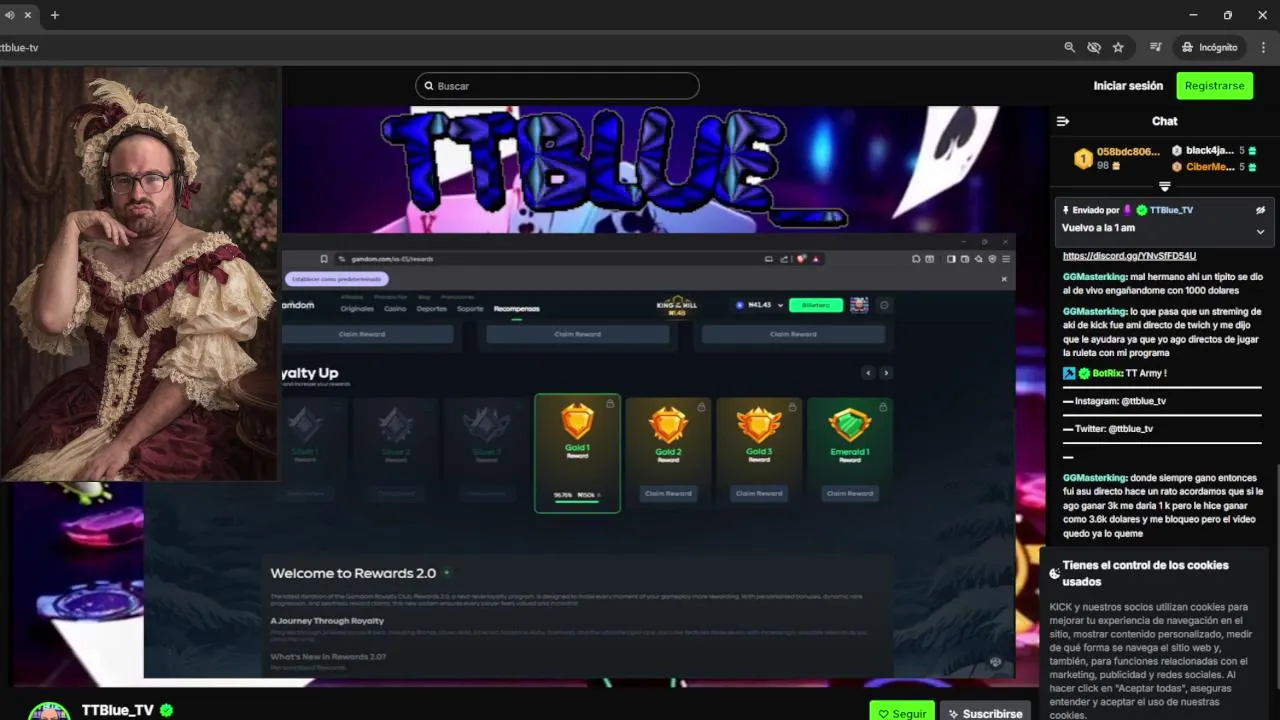
Task: Open top gifter 058bdc806... in leaderboard
Action: pos(1117,158)
